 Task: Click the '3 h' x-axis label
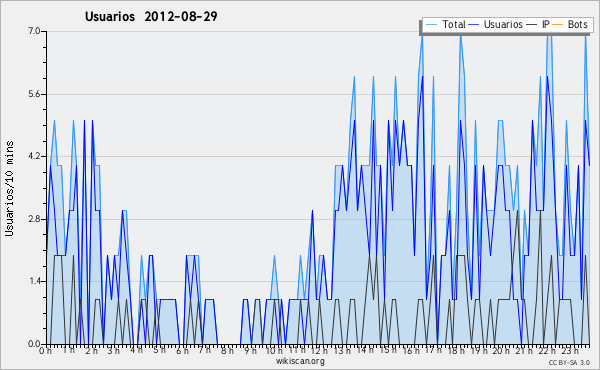pos(113,350)
